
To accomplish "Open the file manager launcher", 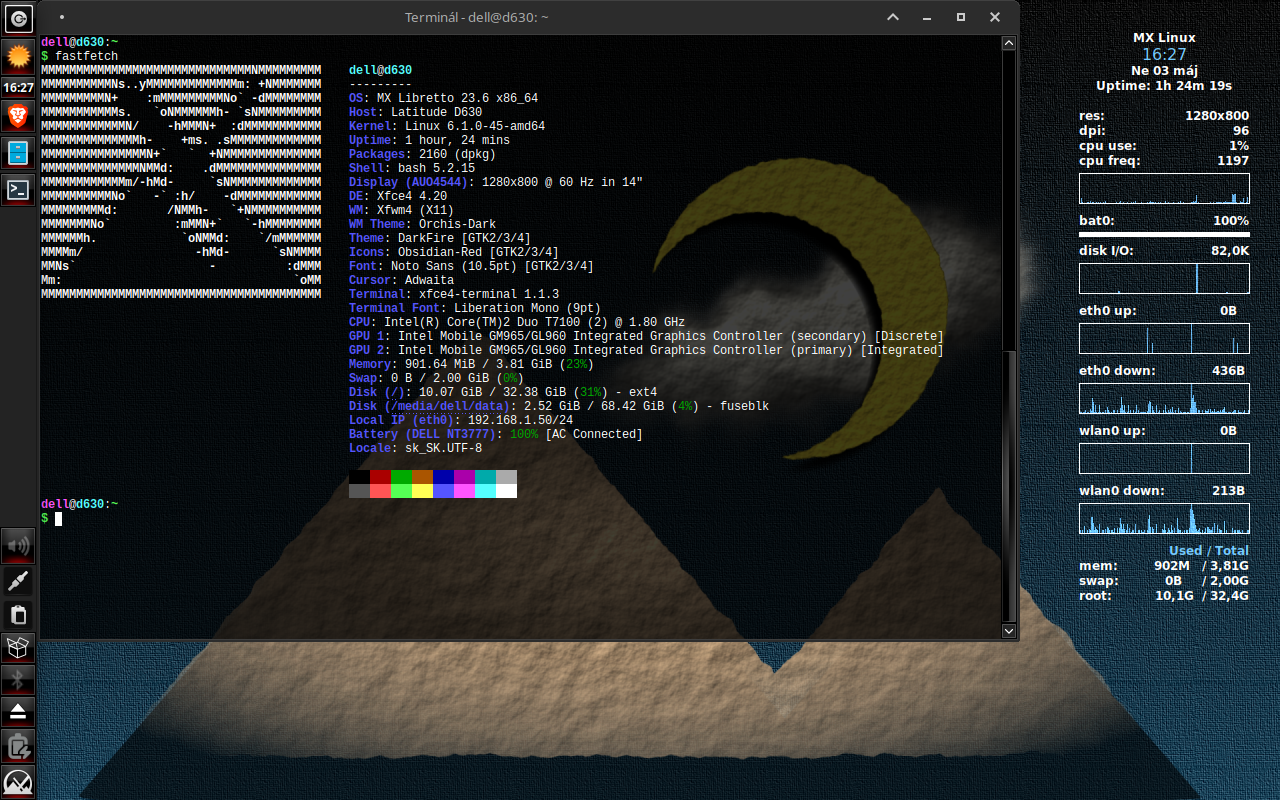I will (18, 153).
